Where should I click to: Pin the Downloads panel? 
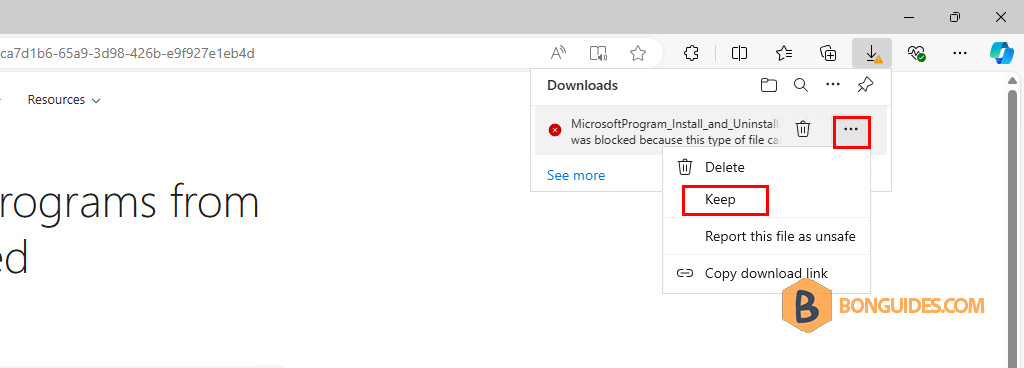click(x=865, y=85)
